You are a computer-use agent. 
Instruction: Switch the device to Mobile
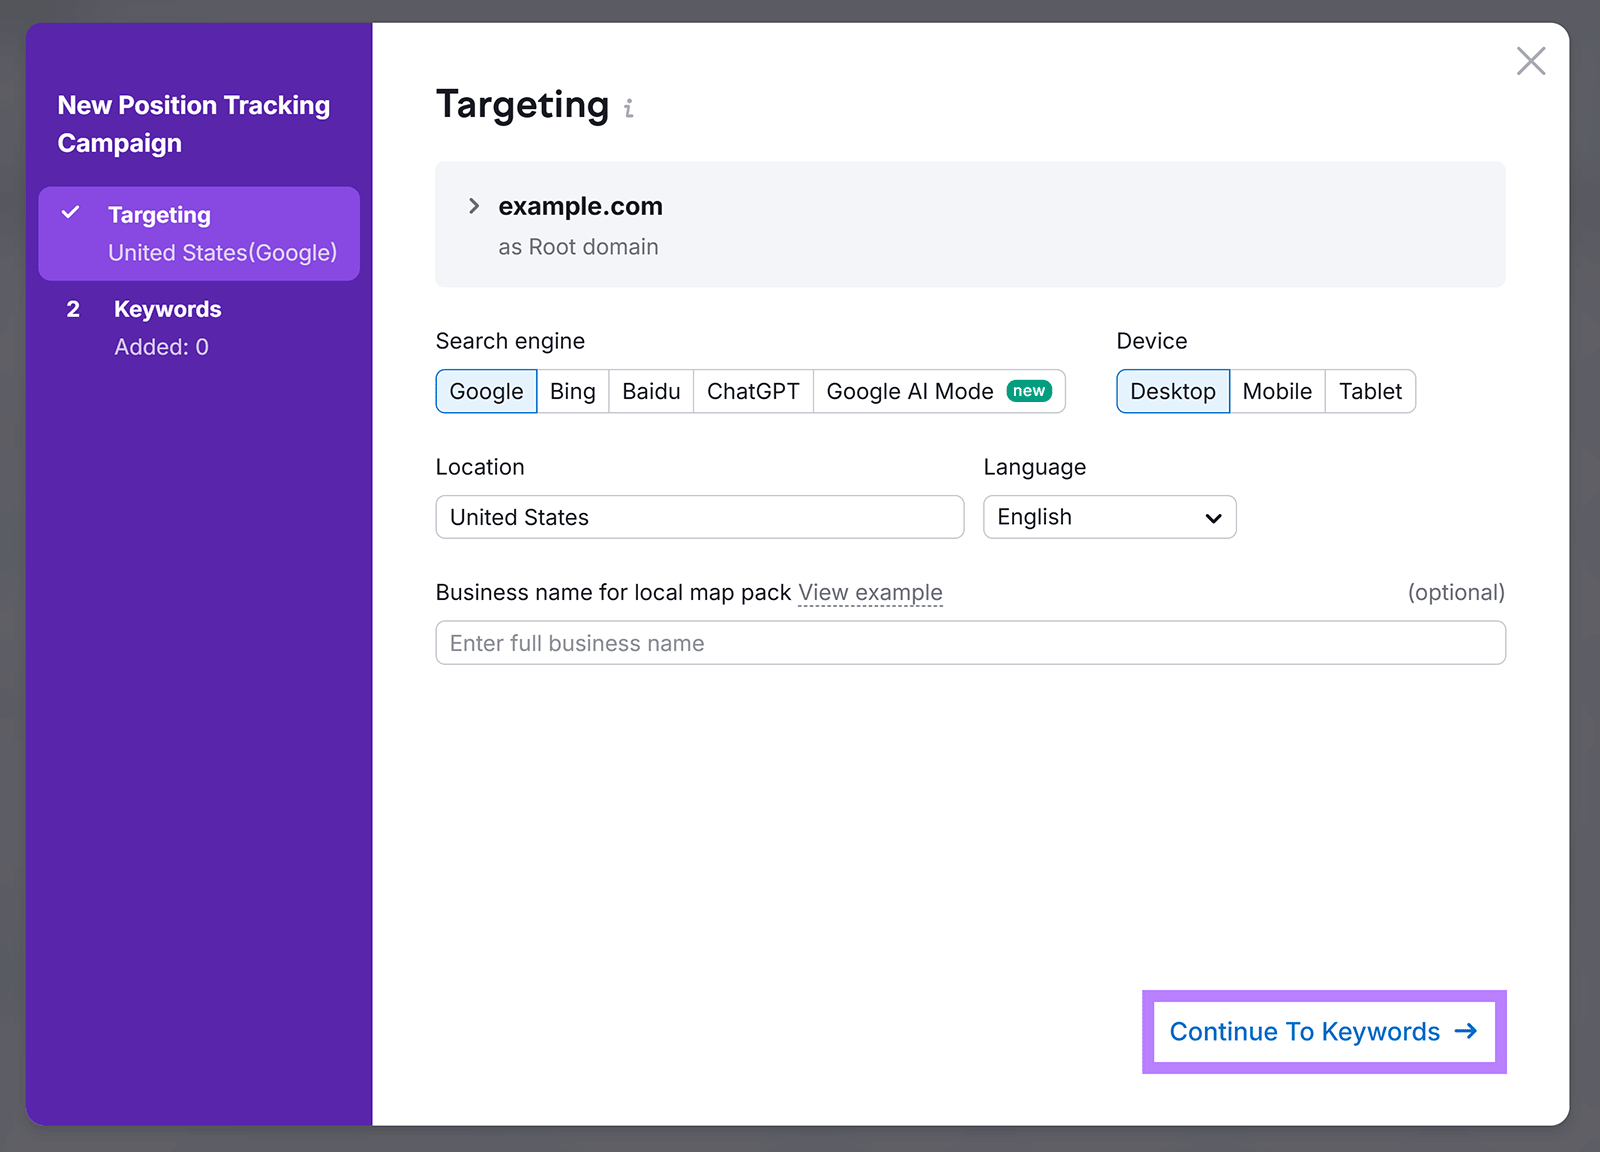coord(1277,391)
